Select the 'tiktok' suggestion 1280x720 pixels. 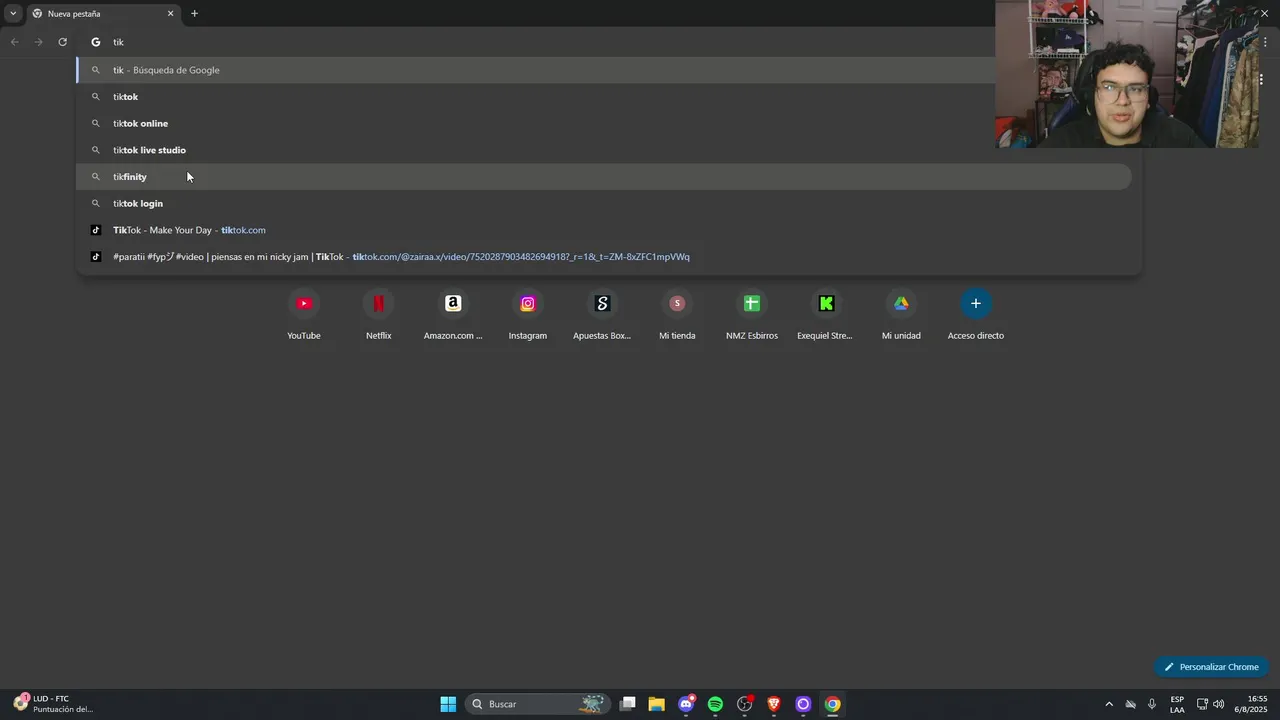(x=604, y=97)
